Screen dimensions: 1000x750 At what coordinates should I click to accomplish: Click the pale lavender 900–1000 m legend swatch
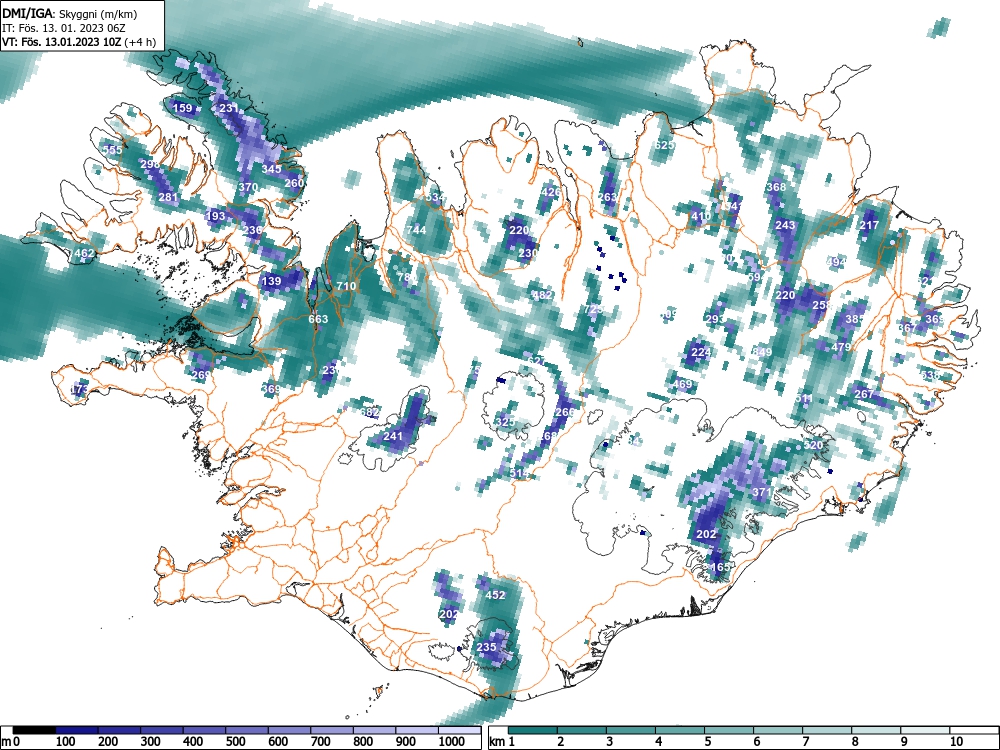[417, 730]
